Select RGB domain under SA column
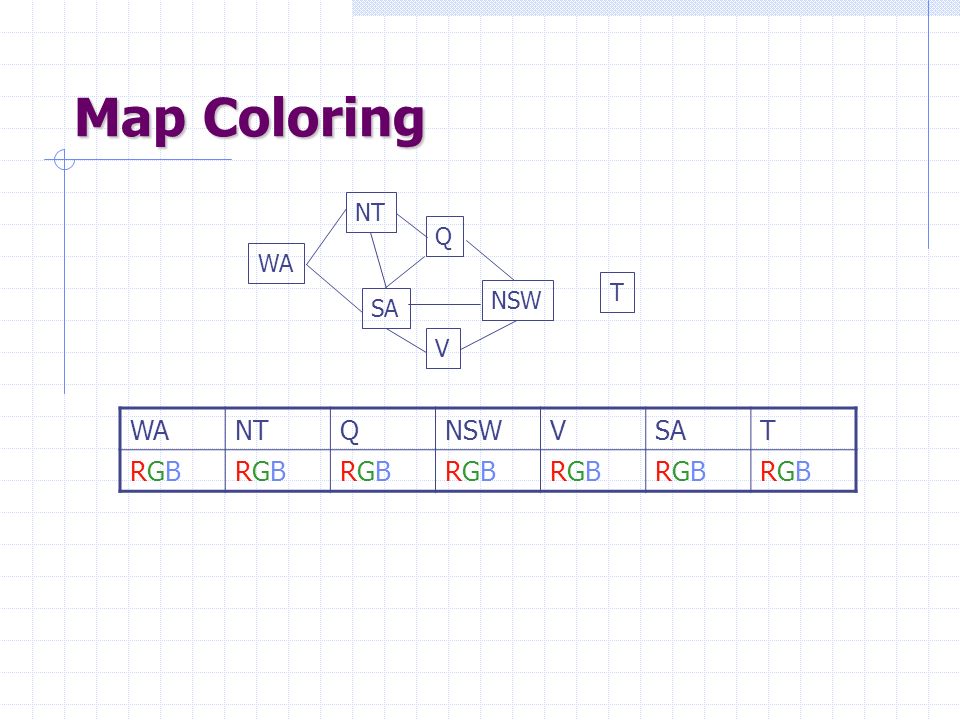Viewport: 960px width, 720px height. point(680,471)
